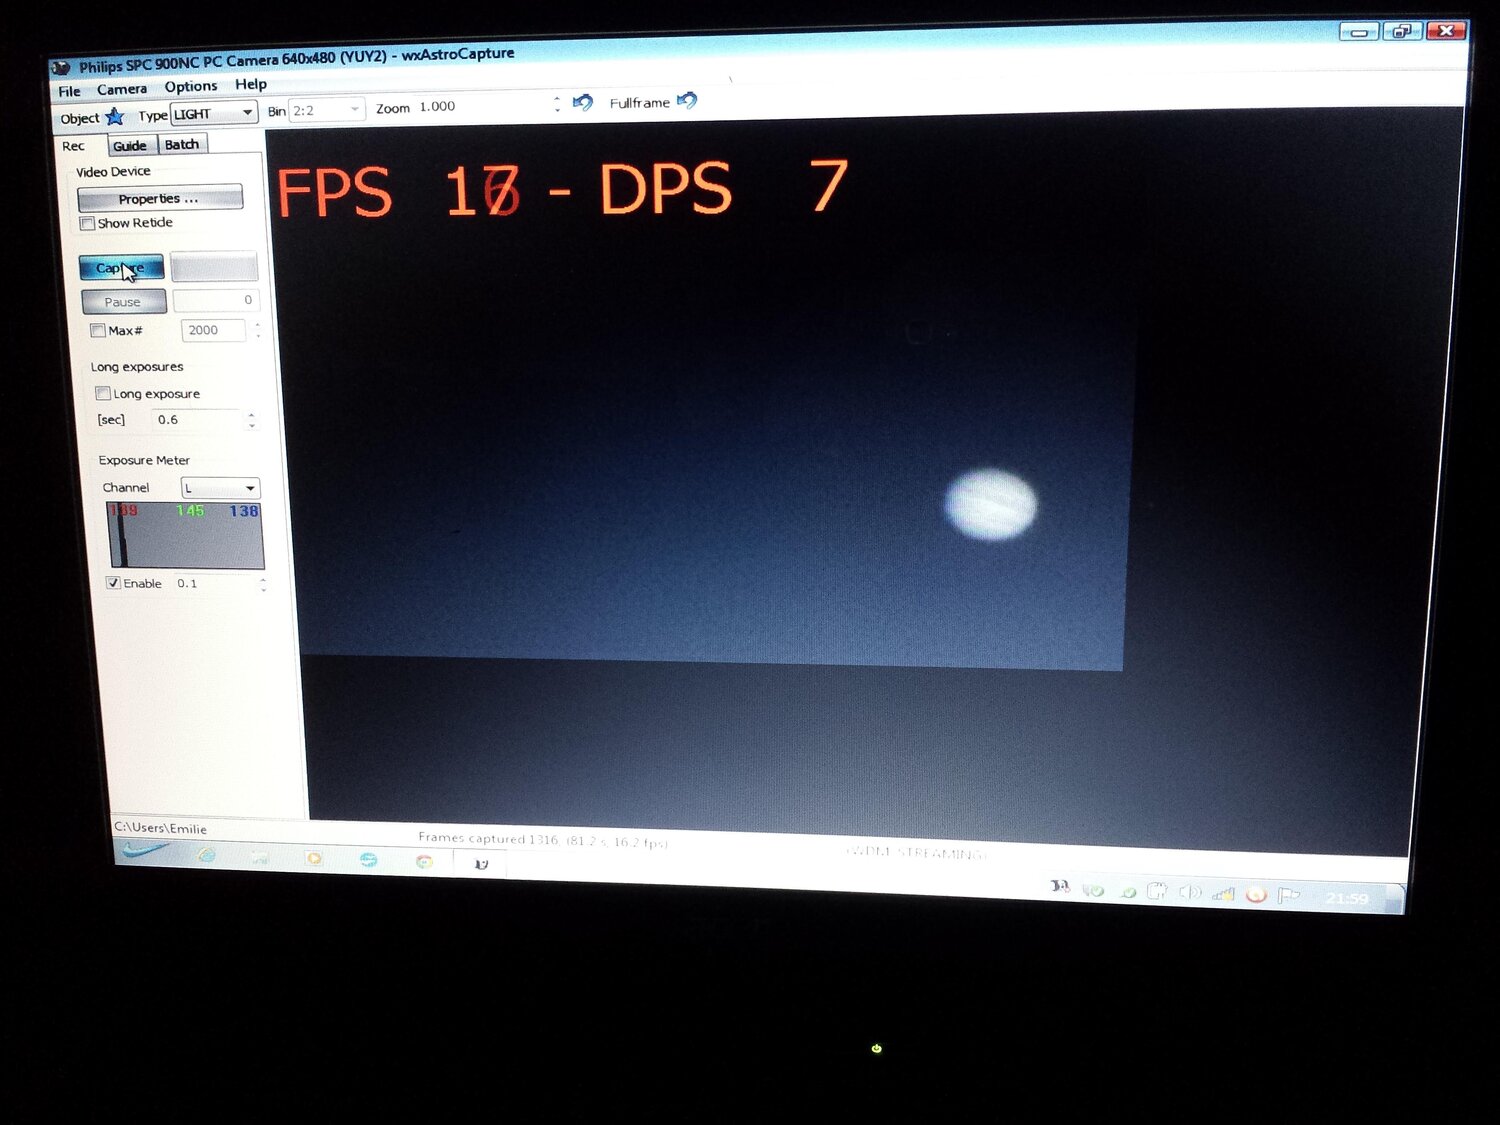Click the WDM STREAMING status text

coord(916,853)
